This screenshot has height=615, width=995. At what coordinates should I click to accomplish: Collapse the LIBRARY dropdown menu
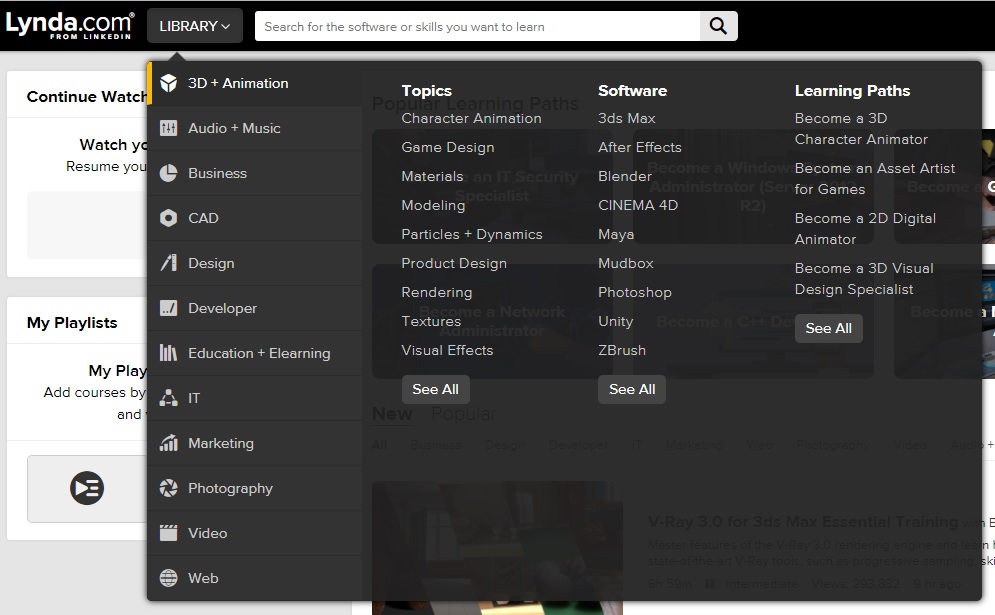pyautogui.click(x=194, y=26)
